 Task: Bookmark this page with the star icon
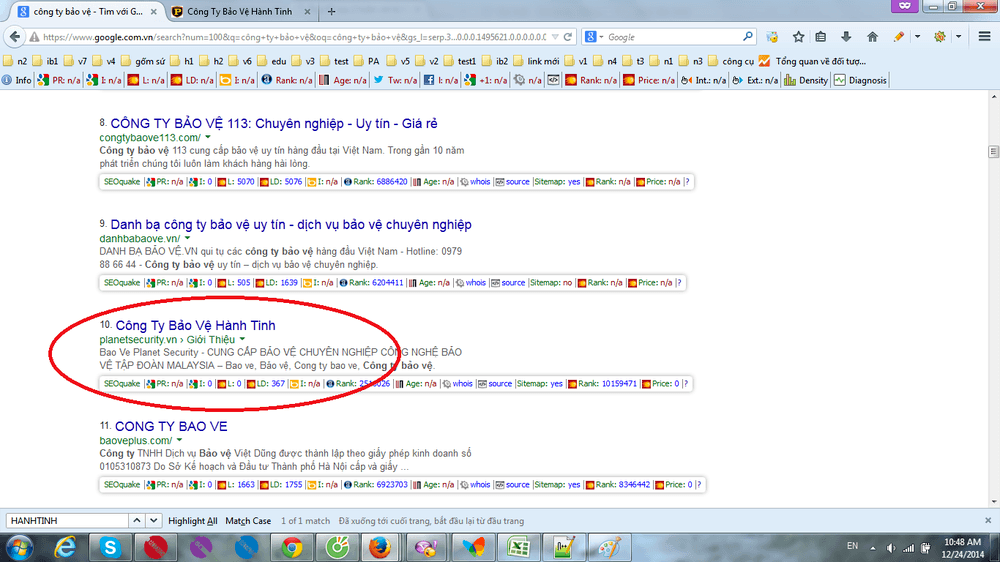point(798,37)
